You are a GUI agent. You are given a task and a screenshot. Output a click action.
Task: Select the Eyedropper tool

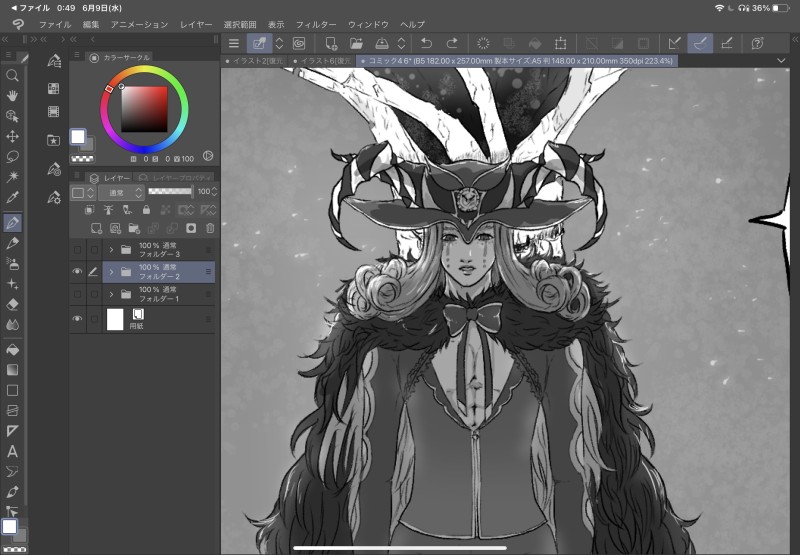coord(13,197)
